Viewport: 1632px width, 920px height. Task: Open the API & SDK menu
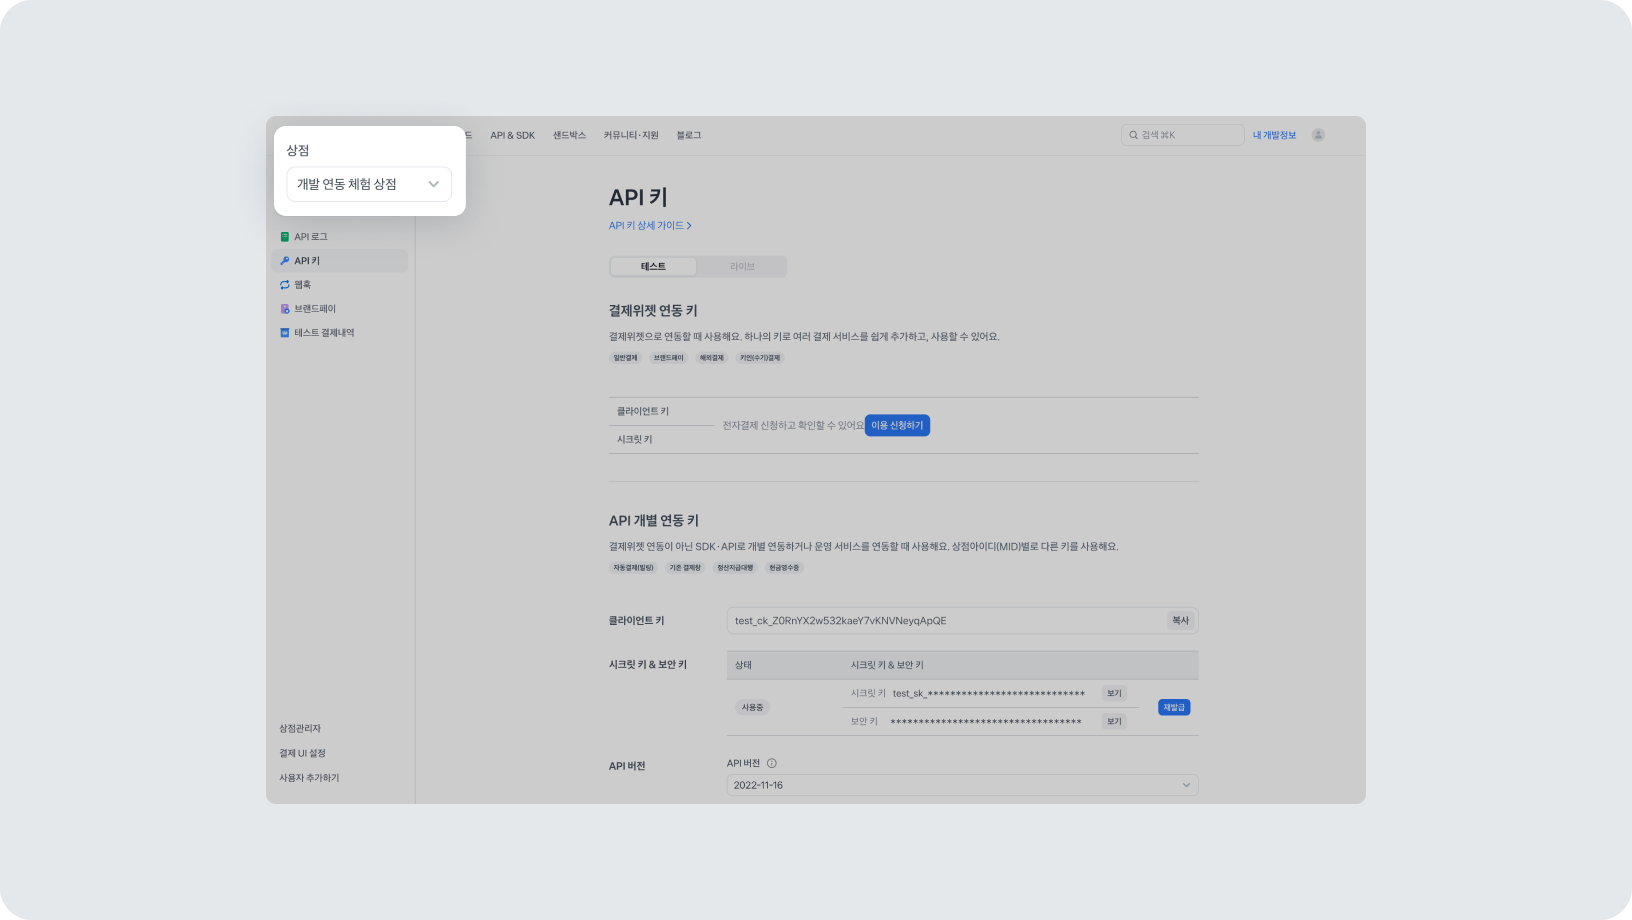(512, 135)
